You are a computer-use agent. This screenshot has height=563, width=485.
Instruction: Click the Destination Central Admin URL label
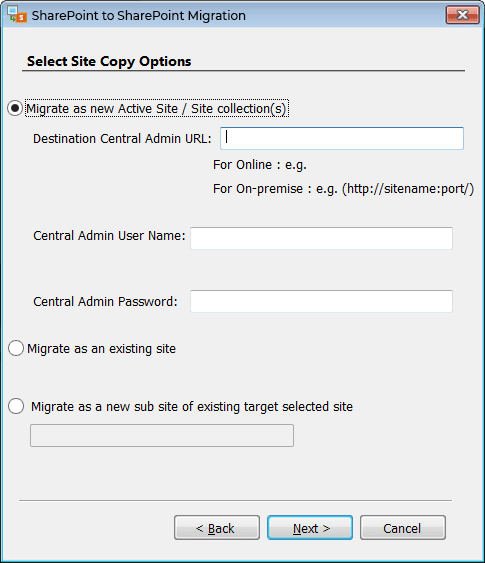click(122, 139)
